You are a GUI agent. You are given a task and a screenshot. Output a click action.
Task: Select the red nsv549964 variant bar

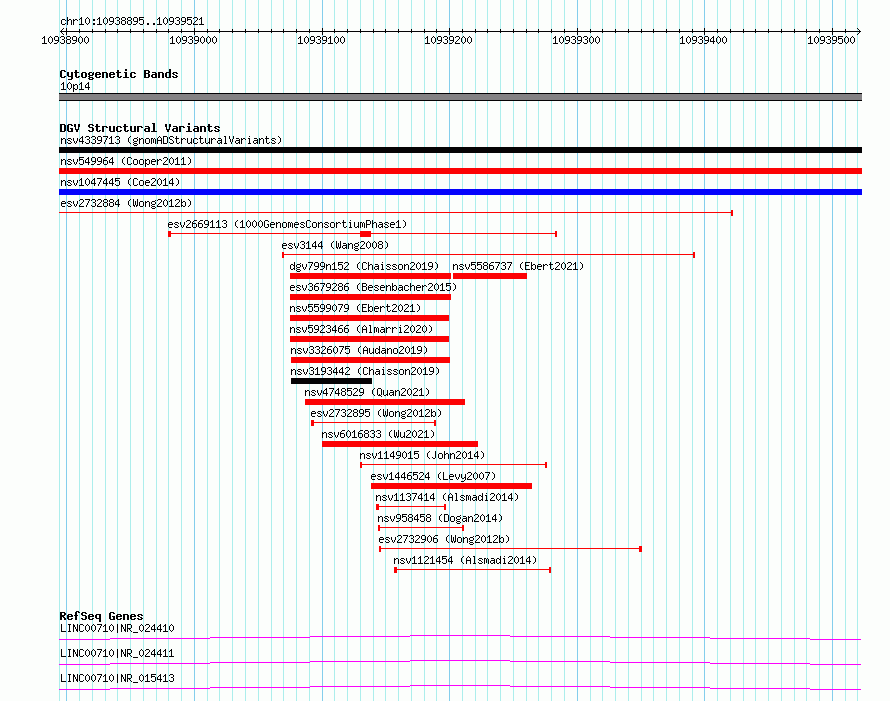pyautogui.click(x=460, y=171)
